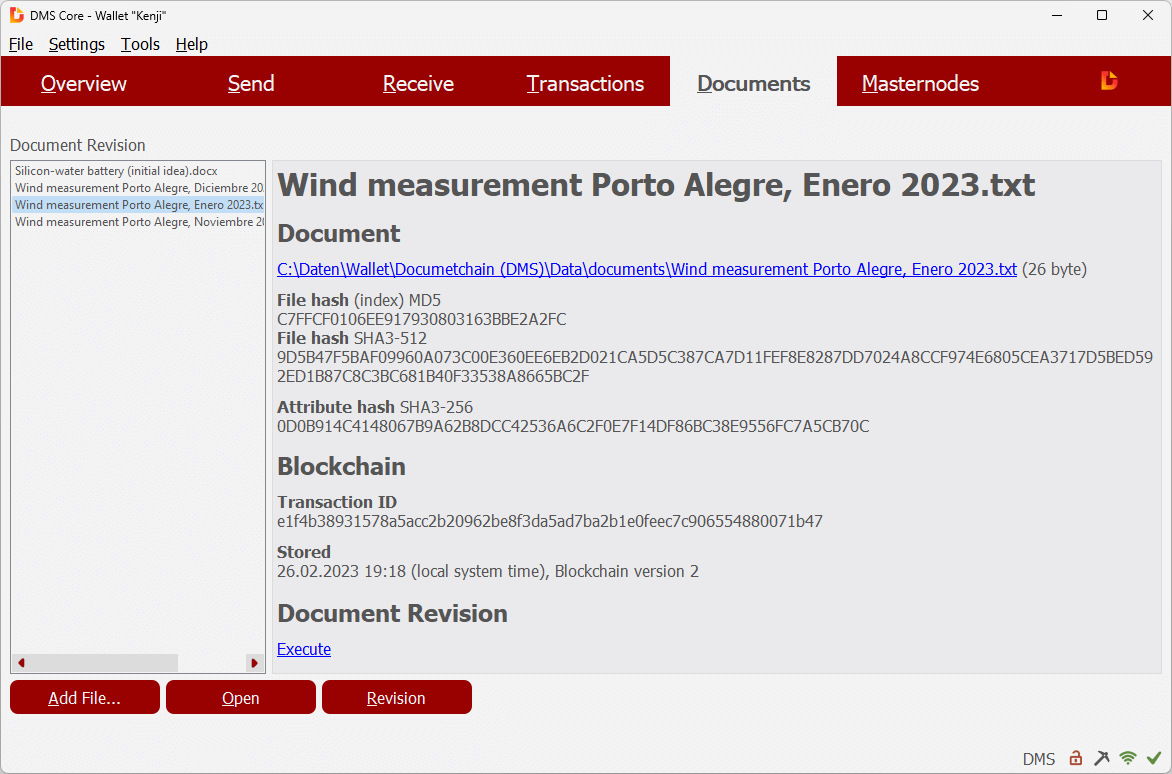
Task: Open the Tools menu
Action: tap(141, 44)
